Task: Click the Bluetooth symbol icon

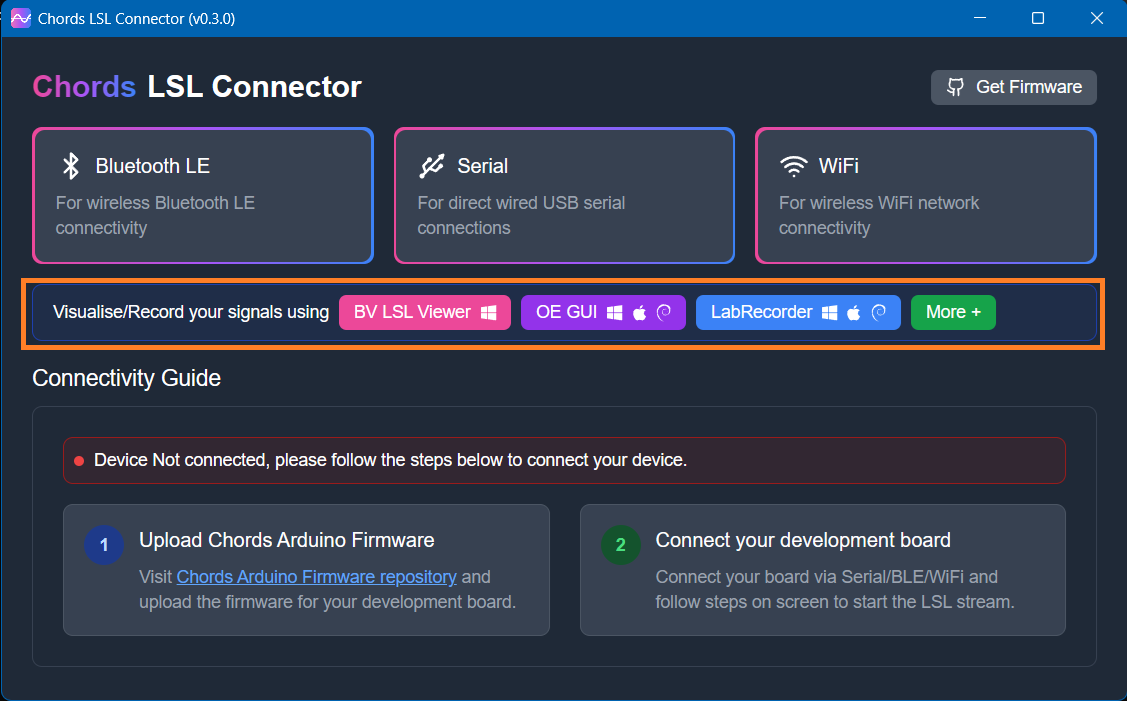Action: click(x=70, y=165)
